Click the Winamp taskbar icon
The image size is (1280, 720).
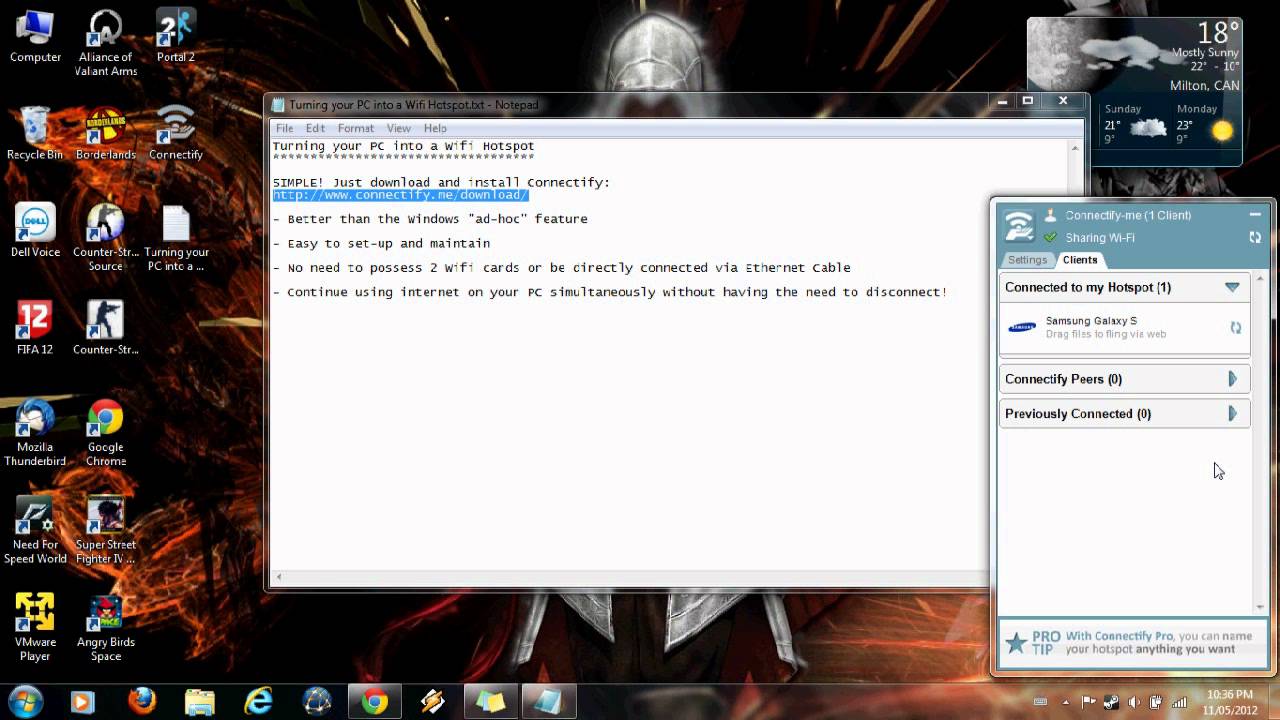point(433,702)
